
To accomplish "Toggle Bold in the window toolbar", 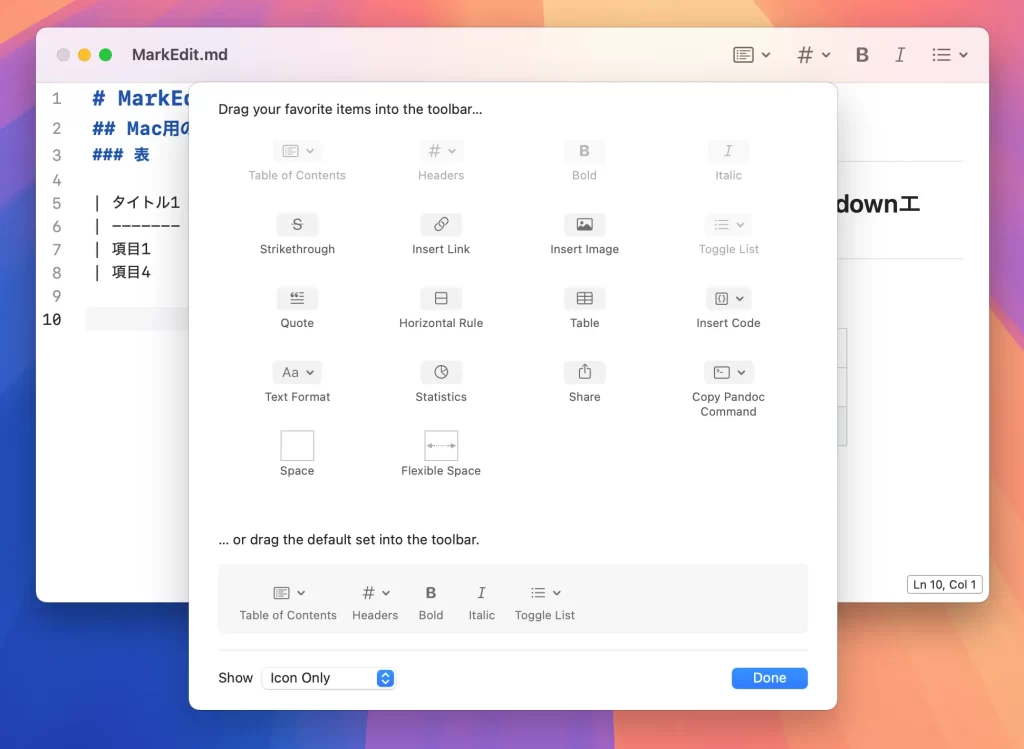I will 862,55.
